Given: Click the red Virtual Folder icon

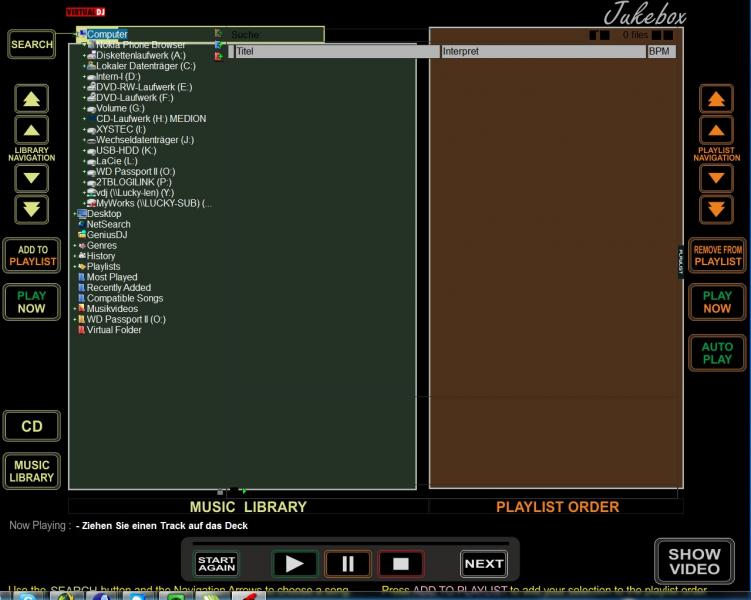Looking at the screenshot, I should point(81,330).
